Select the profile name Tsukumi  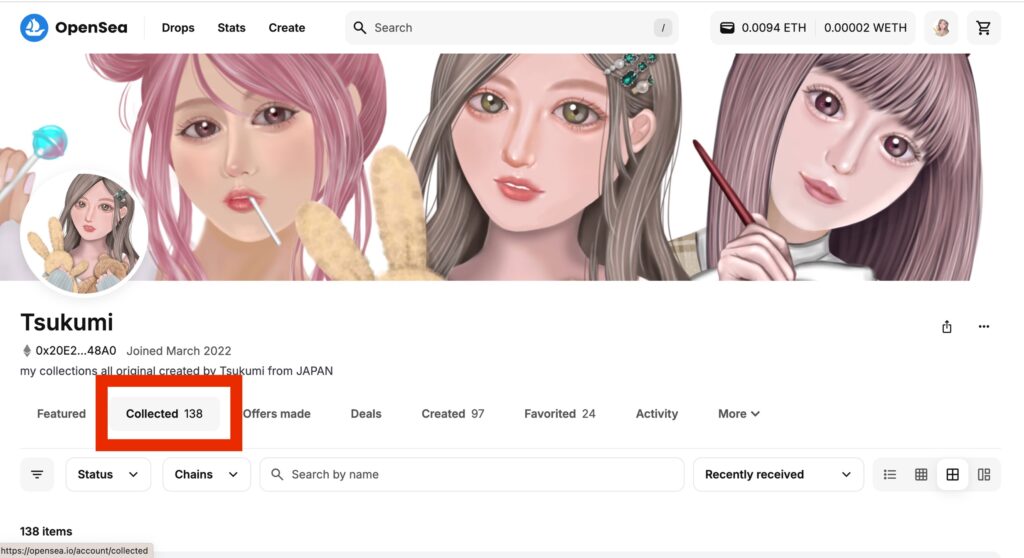(x=67, y=322)
